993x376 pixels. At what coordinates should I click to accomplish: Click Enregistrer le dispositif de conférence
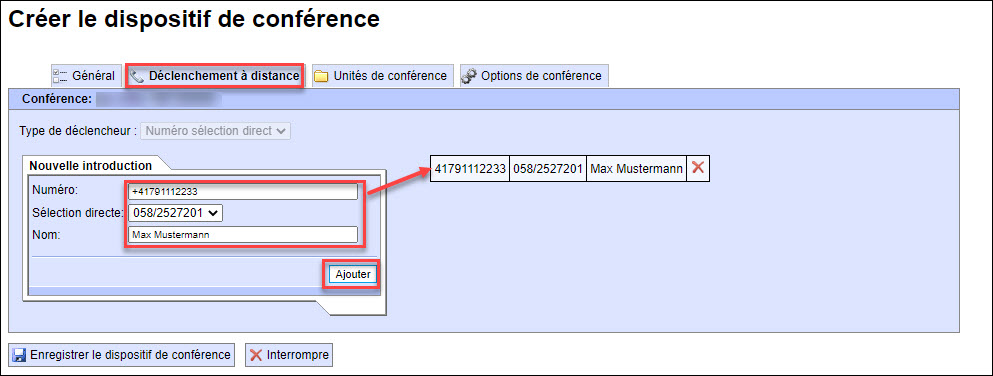pyautogui.click(x=122, y=355)
